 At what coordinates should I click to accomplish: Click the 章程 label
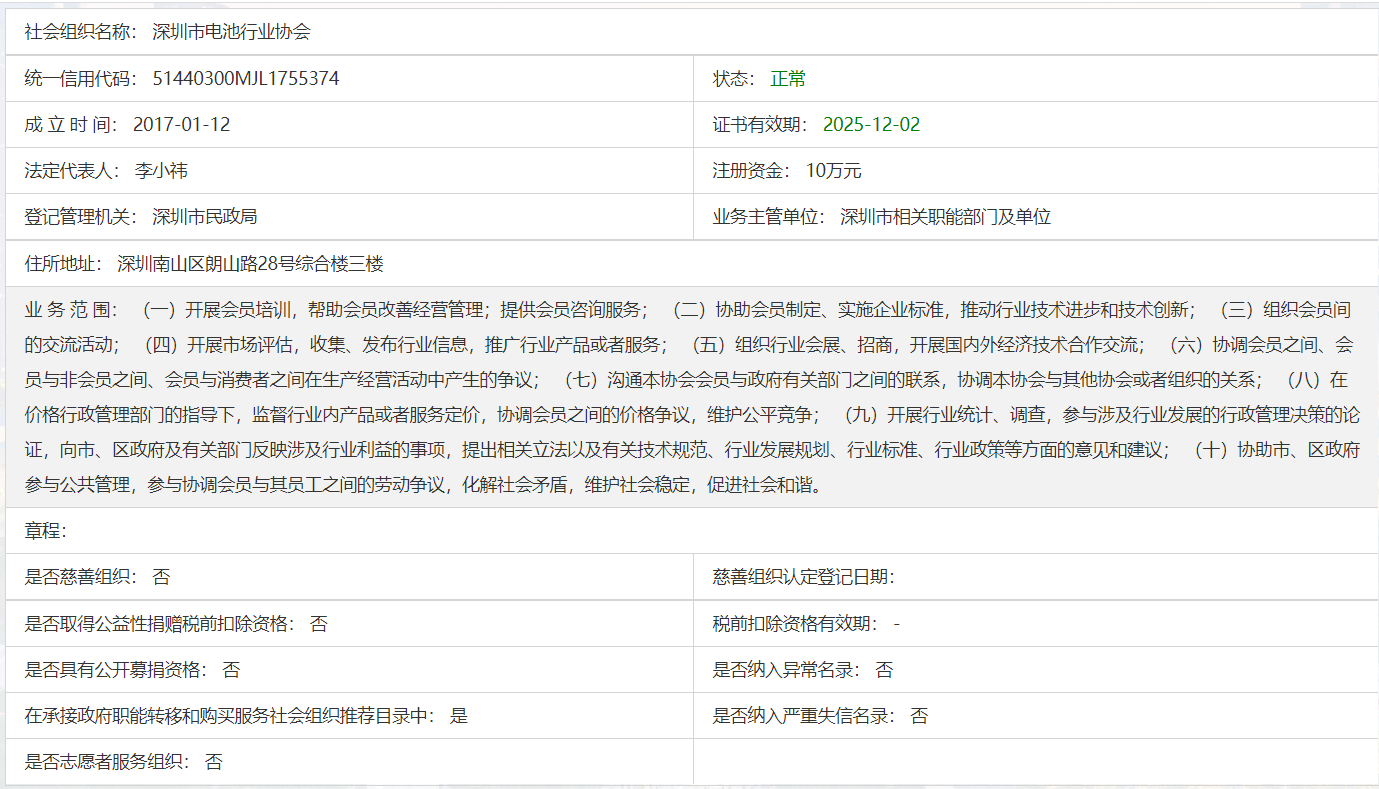[x=45, y=530]
